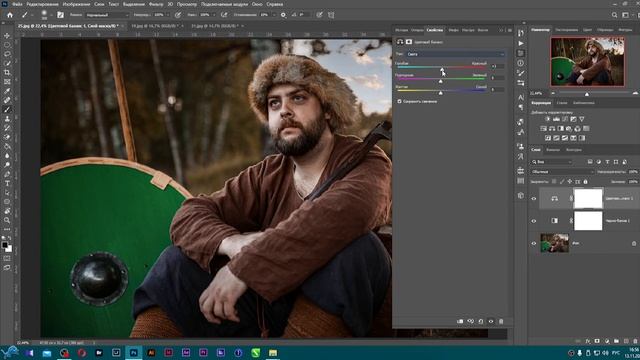
Task: Select the Type tool (T)
Action: [7, 184]
